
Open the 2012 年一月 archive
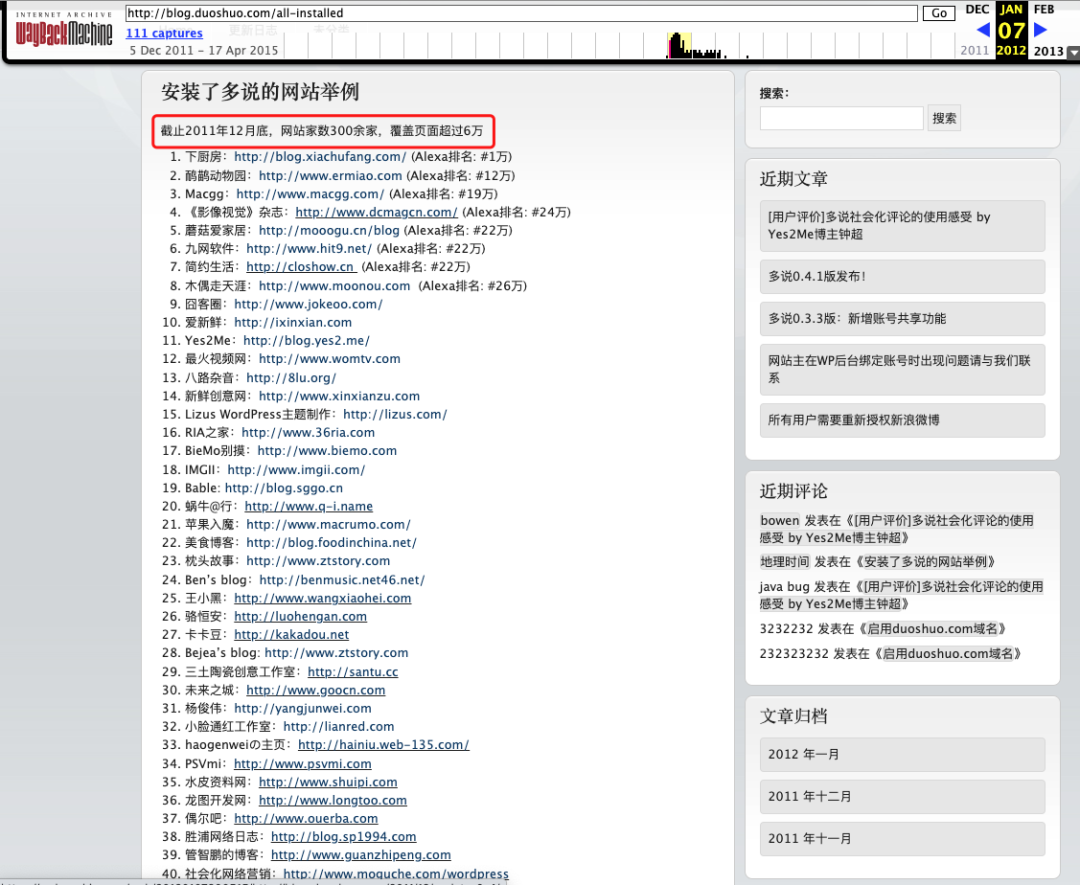tap(804, 755)
